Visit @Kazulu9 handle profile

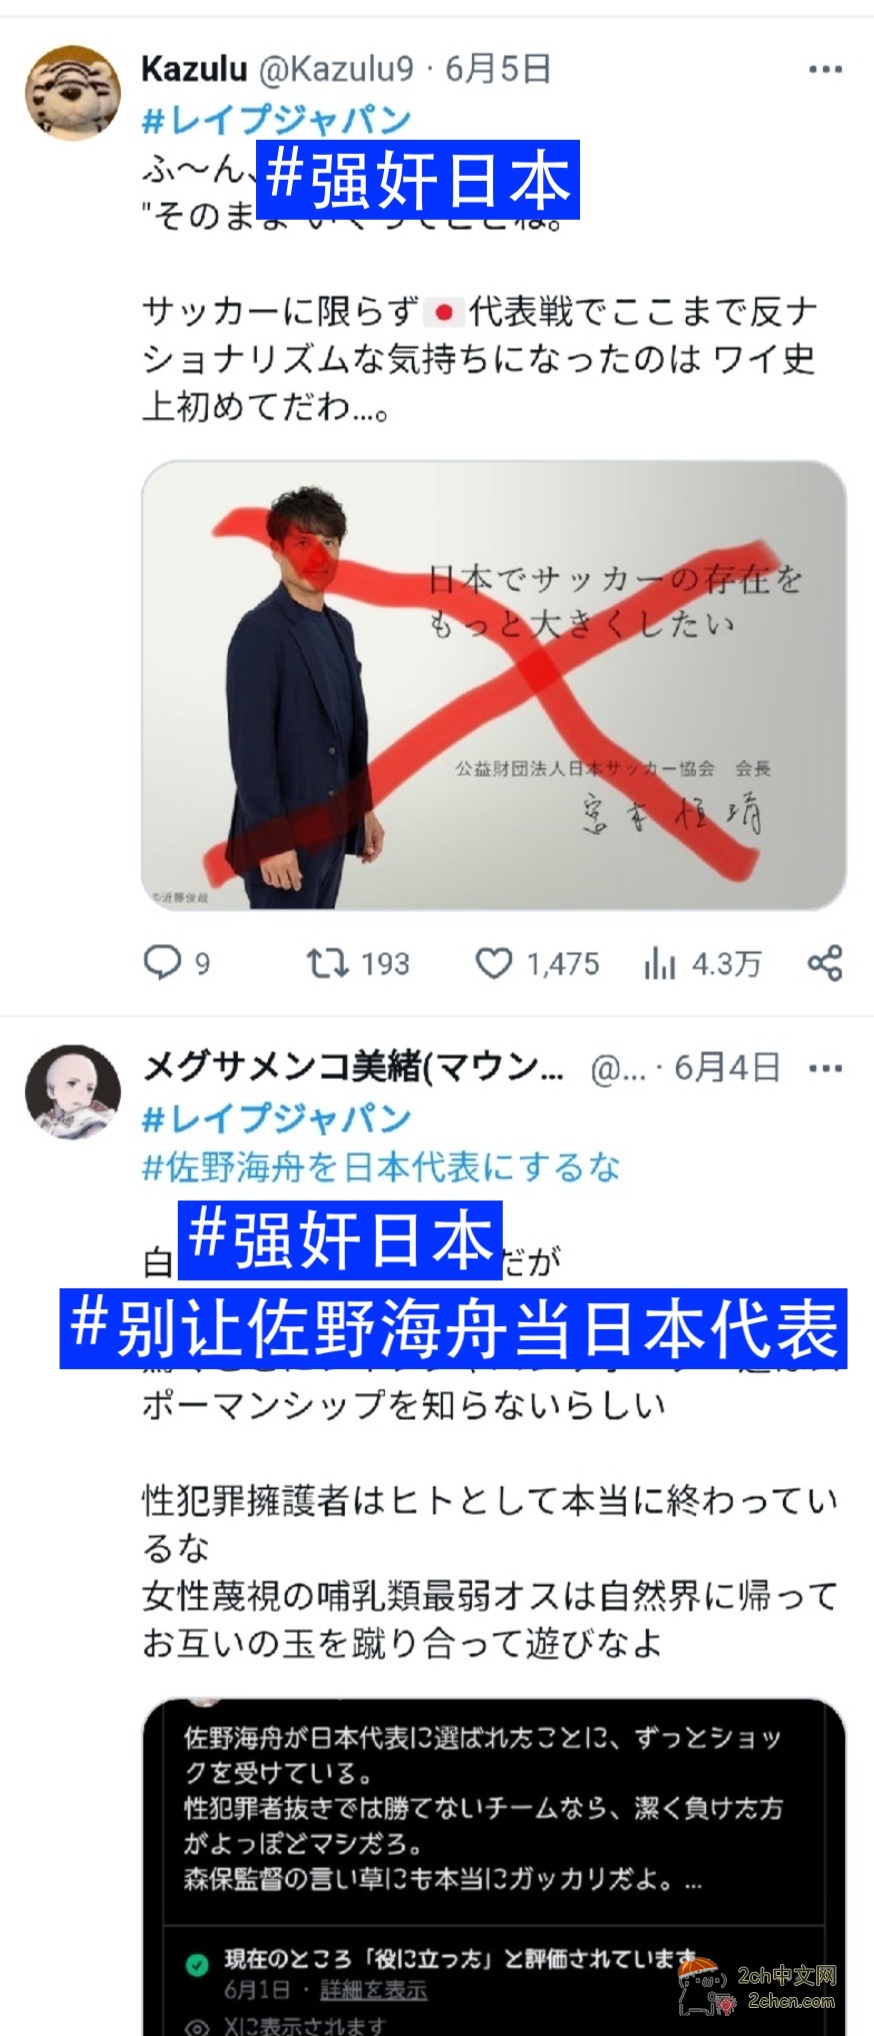coord(336,69)
